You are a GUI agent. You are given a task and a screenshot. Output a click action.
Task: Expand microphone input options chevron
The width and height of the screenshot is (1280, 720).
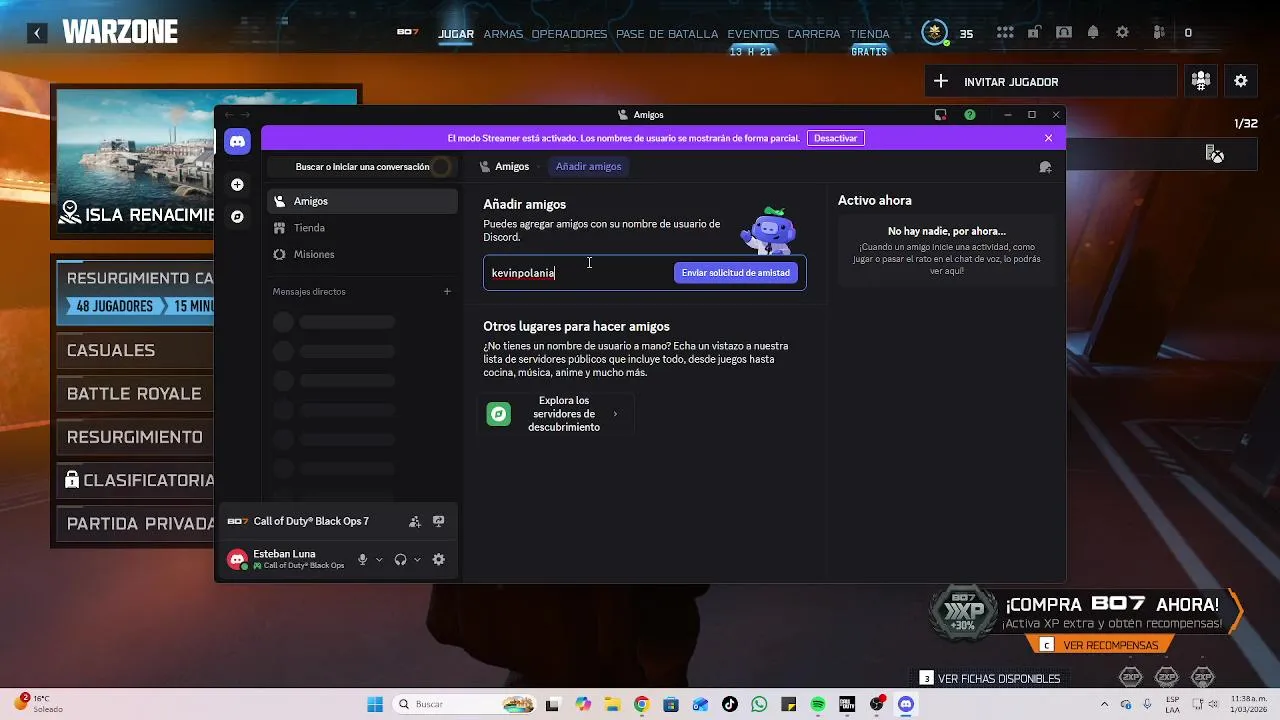point(379,560)
